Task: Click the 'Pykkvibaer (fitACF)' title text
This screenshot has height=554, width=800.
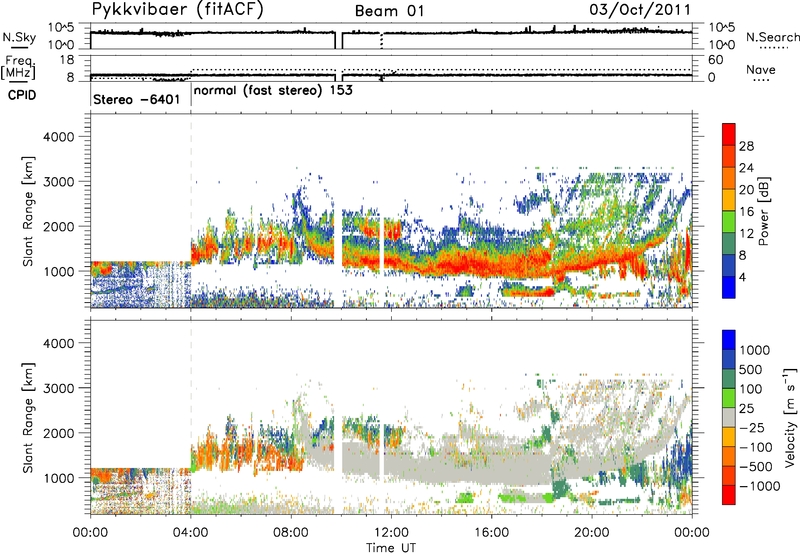Action: coord(178,9)
